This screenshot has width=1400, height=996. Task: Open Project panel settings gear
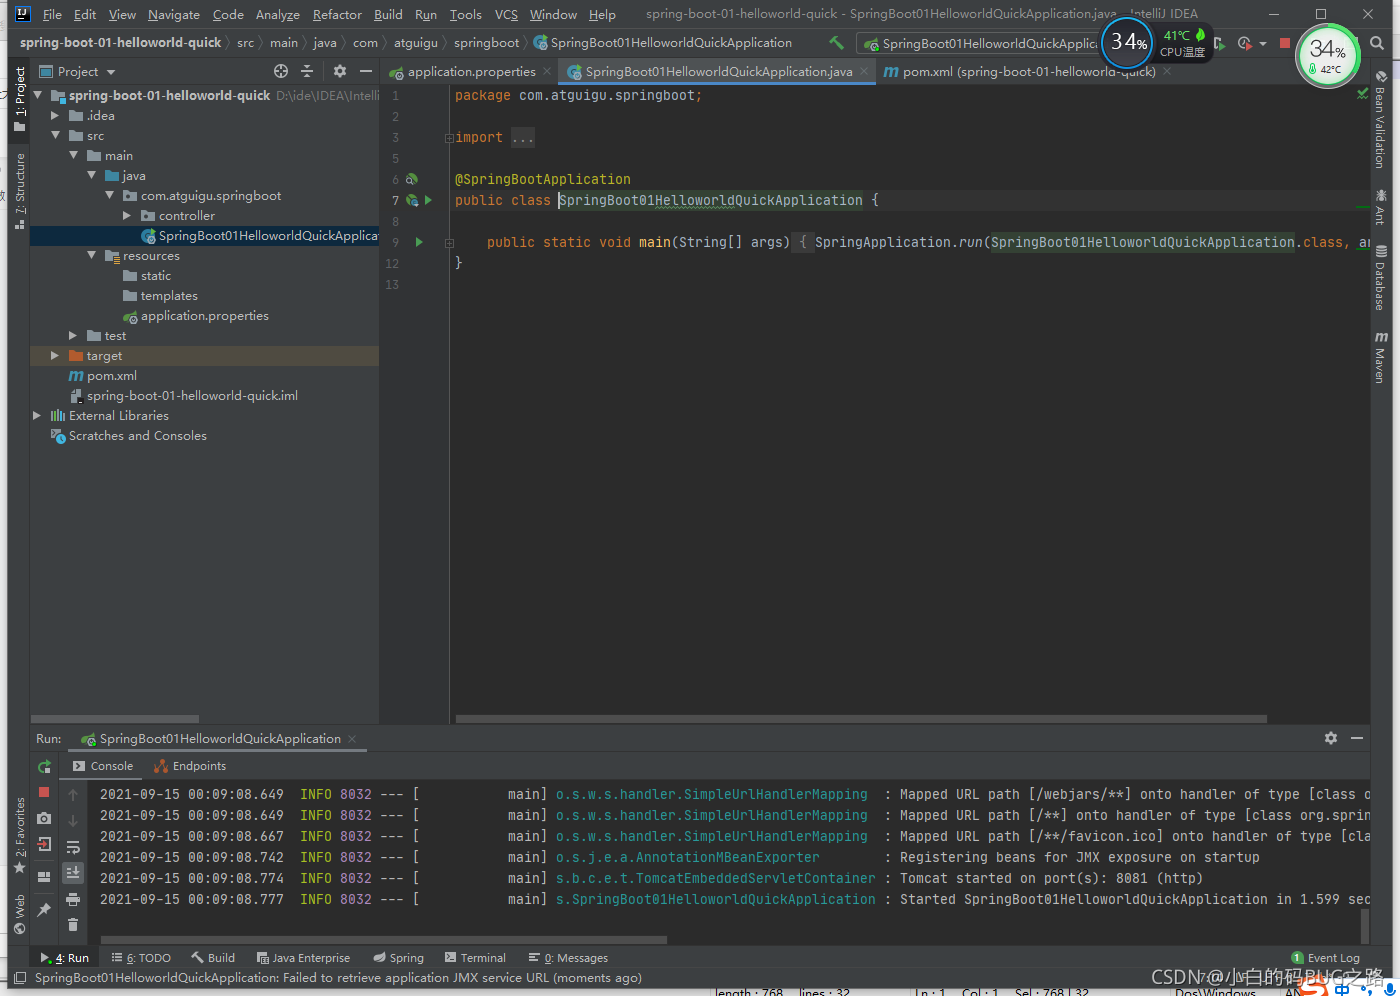coord(339,71)
